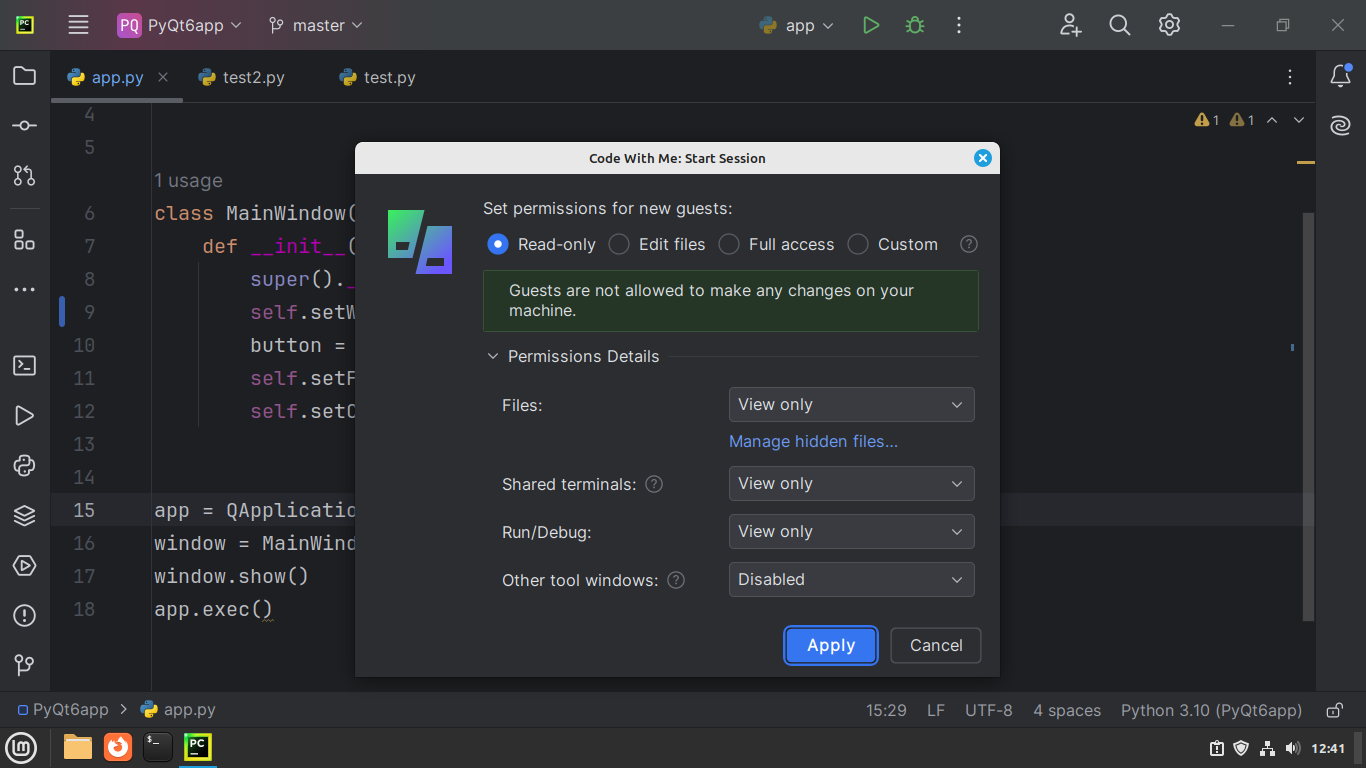The image size is (1366, 768).
Task: Apply the session permissions
Action: (x=830, y=645)
